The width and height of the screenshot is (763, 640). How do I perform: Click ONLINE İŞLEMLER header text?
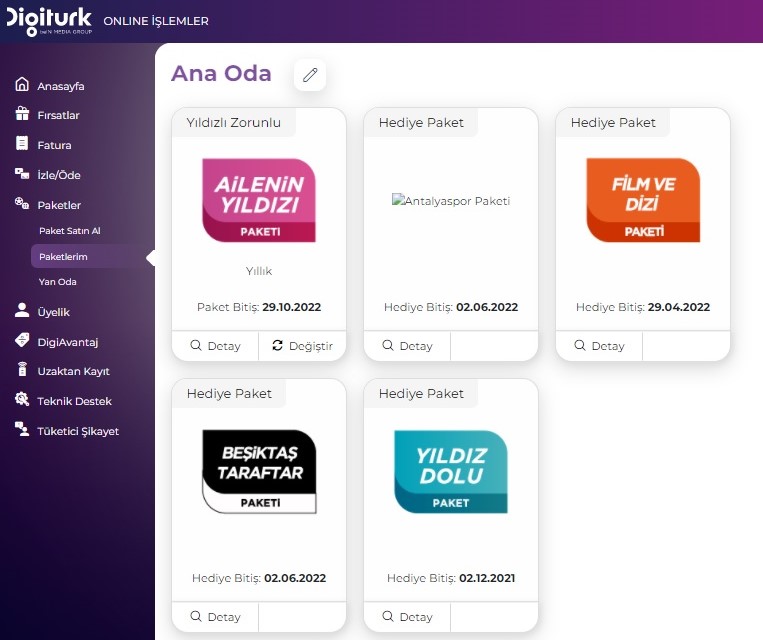pos(156,21)
